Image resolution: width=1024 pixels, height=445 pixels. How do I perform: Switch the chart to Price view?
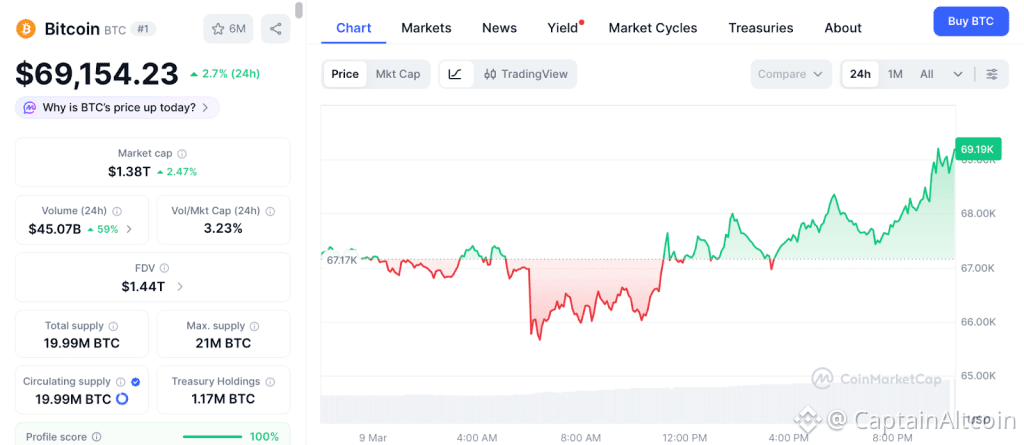(345, 74)
